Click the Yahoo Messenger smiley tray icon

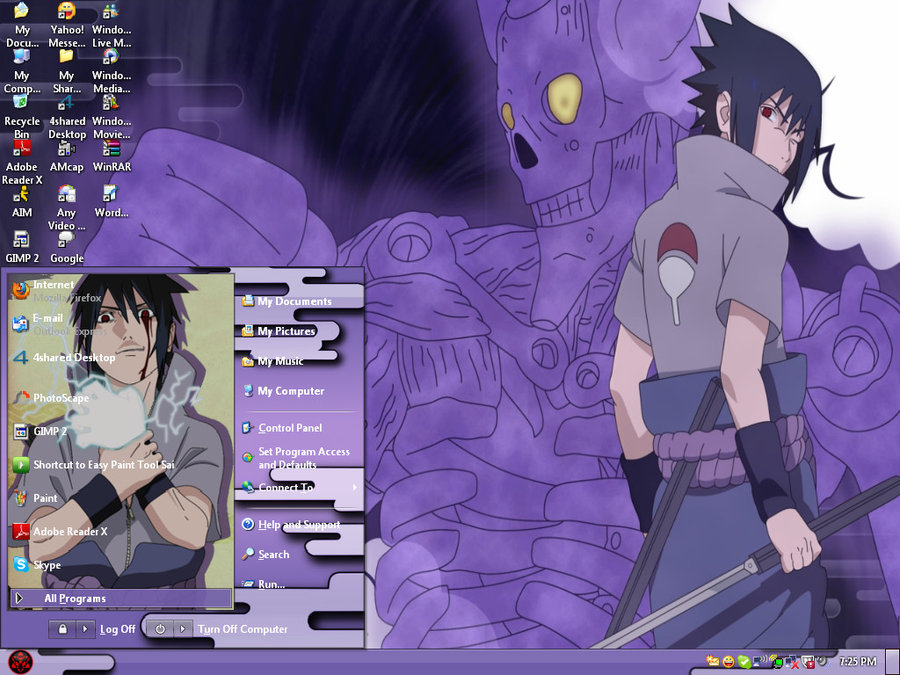[x=728, y=662]
